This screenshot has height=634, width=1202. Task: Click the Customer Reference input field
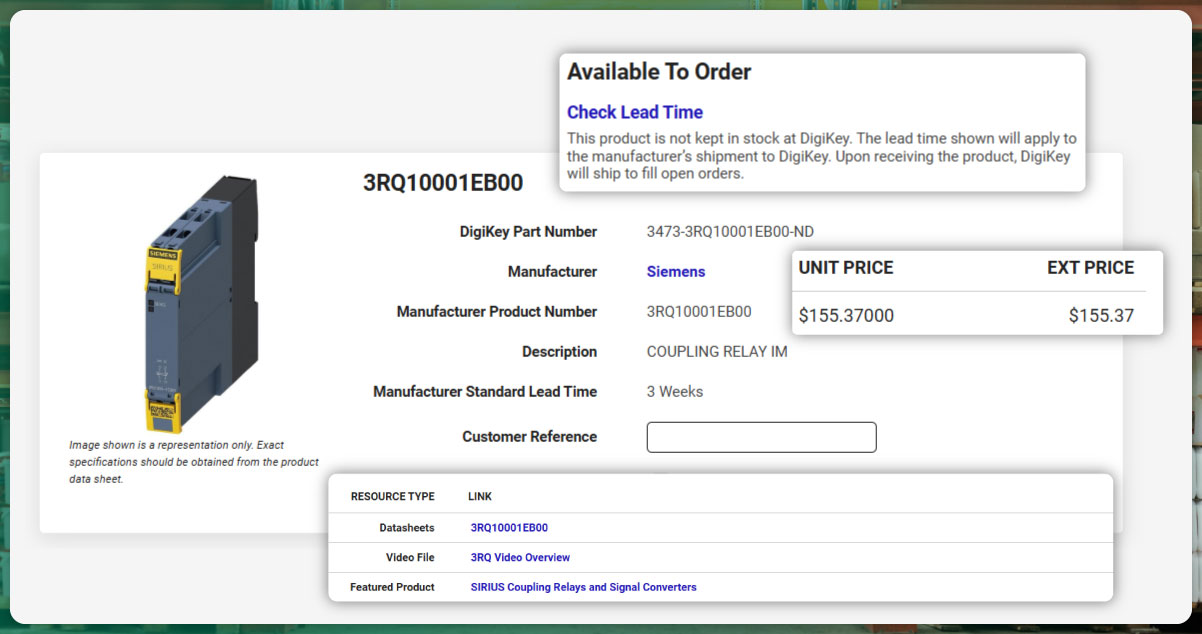tap(762, 437)
